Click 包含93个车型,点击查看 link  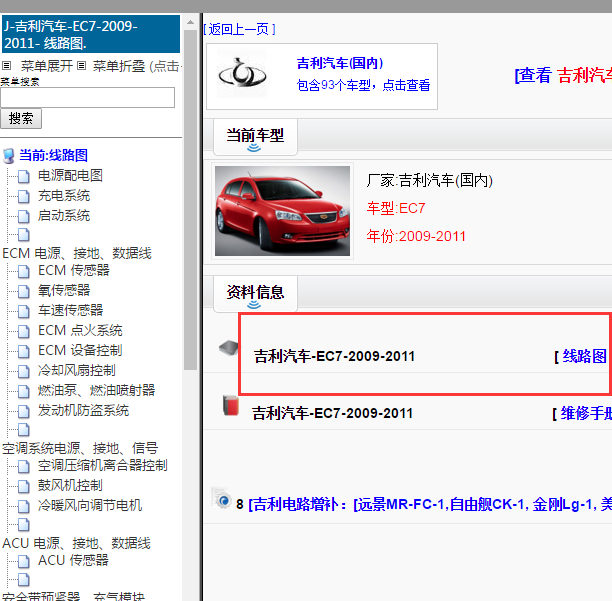click(x=363, y=85)
